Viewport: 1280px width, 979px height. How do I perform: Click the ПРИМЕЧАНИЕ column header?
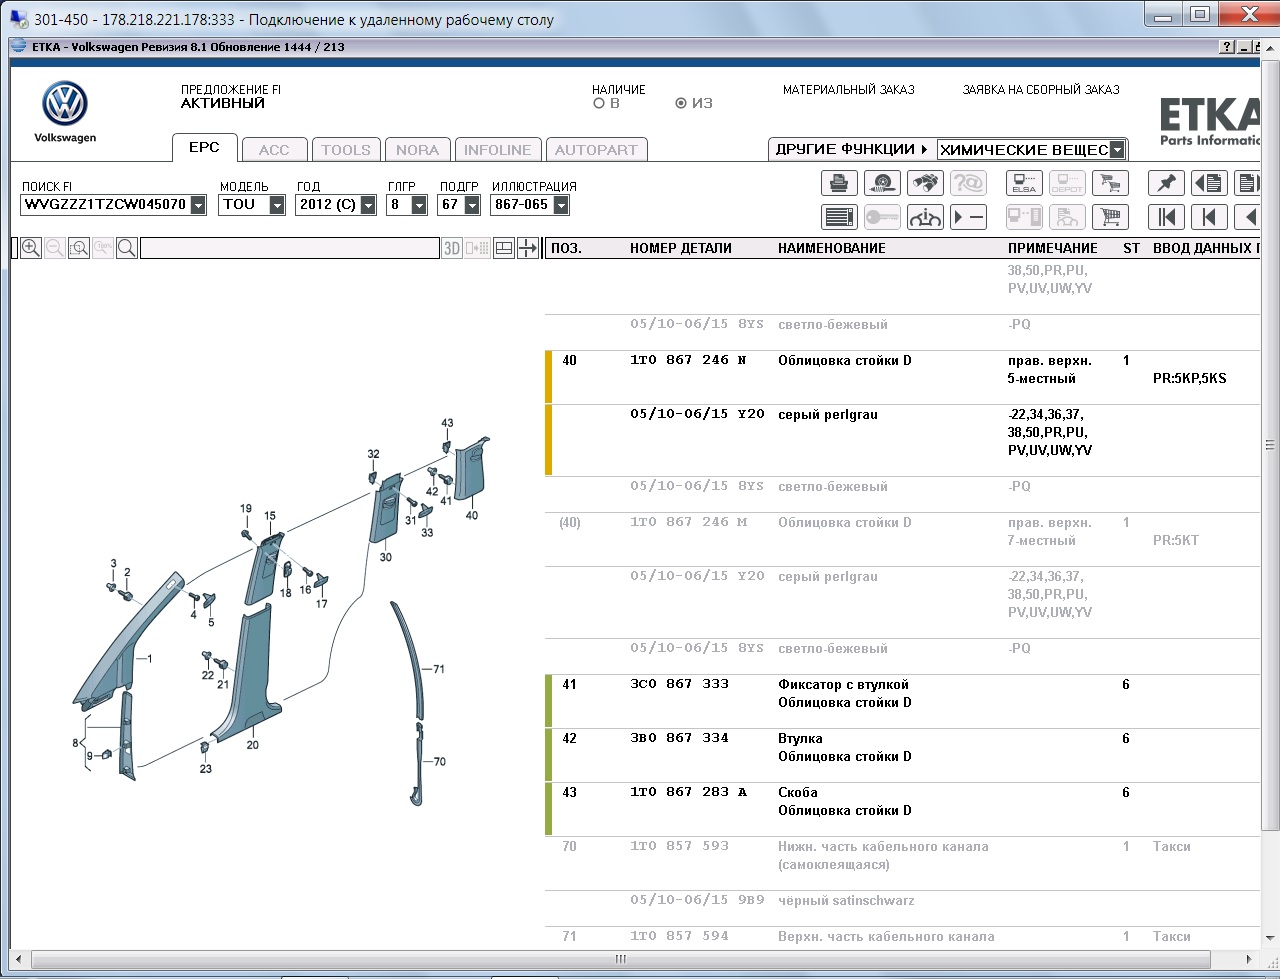[1053, 248]
